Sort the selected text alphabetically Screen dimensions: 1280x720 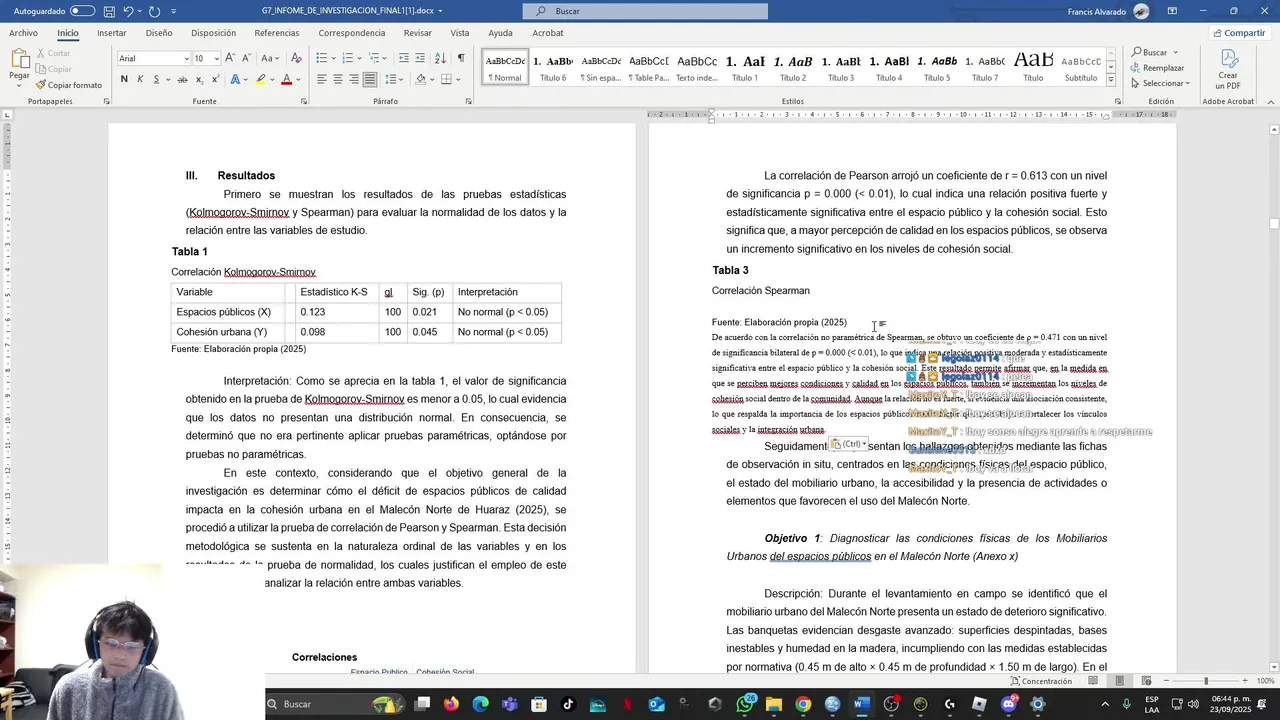point(441,58)
